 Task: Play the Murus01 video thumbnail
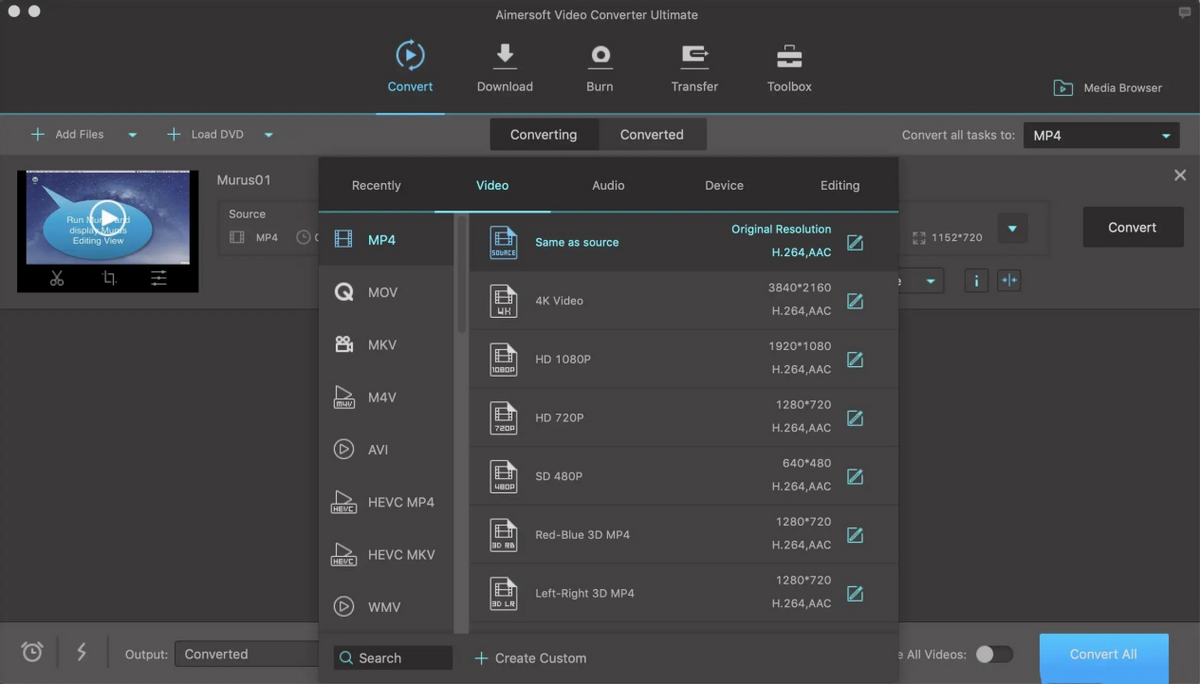(108, 216)
